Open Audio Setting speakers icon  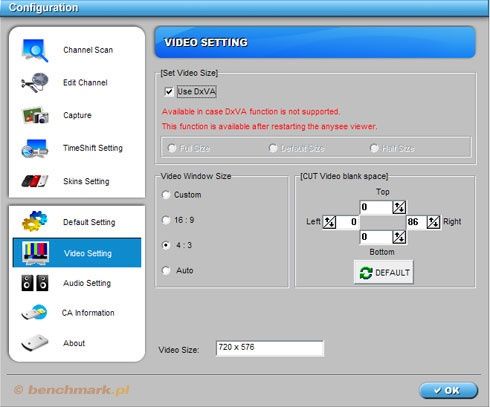point(35,283)
